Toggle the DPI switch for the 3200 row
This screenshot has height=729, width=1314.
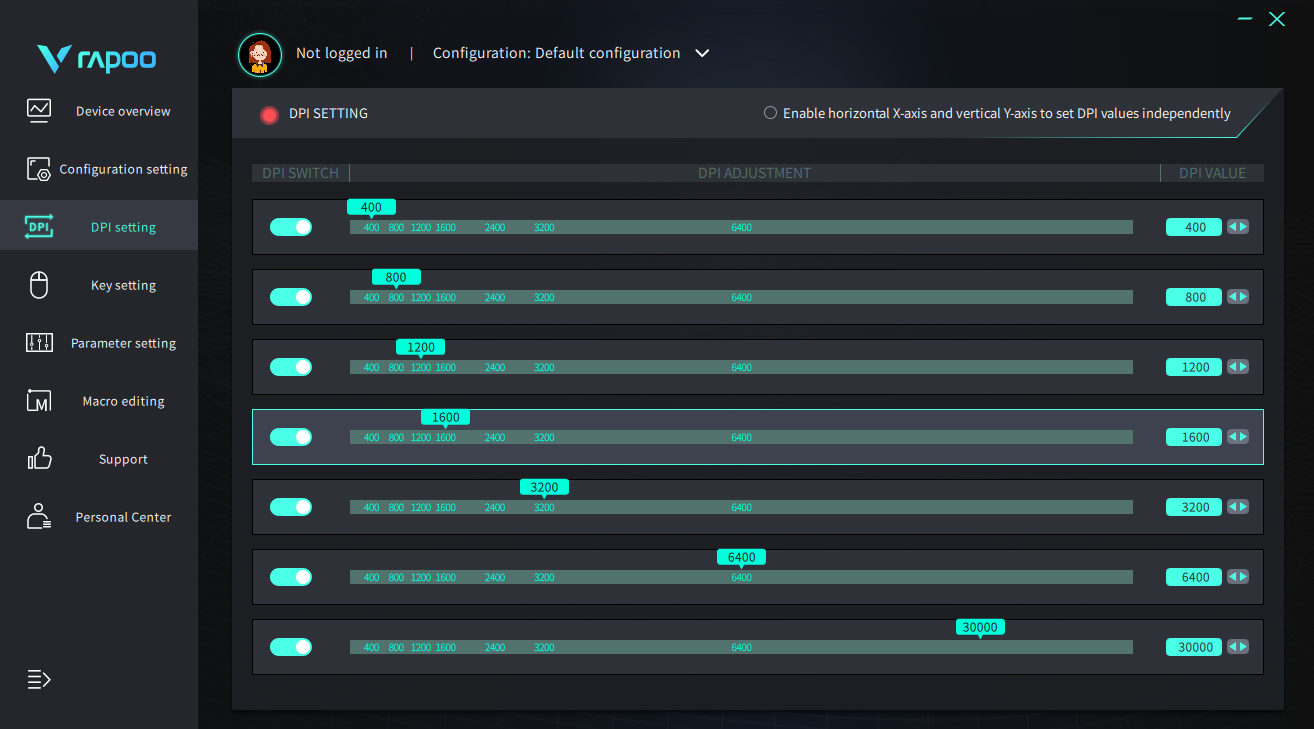[x=291, y=507]
